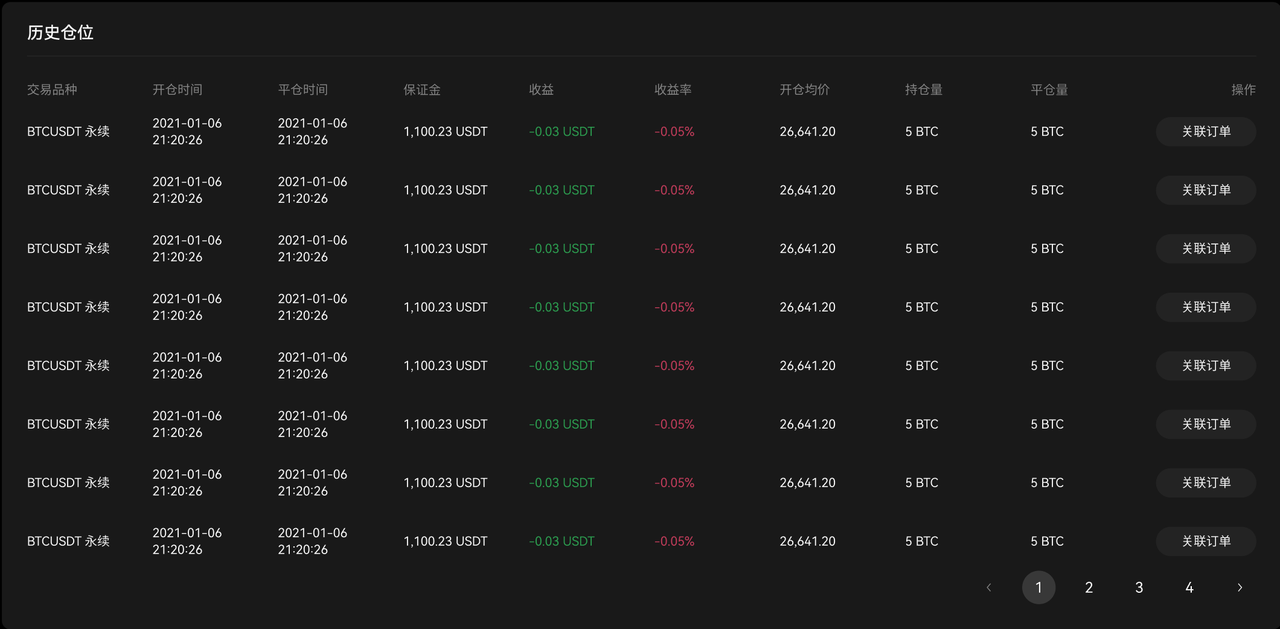Select the 开仓均价 column header

805,90
